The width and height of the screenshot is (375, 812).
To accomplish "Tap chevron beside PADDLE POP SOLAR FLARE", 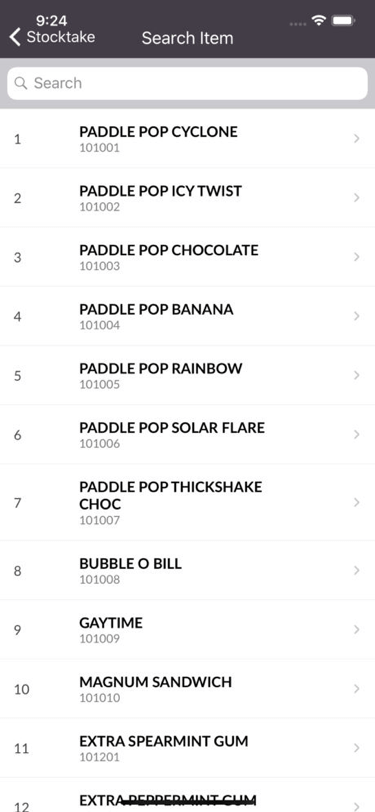I will [356, 434].
